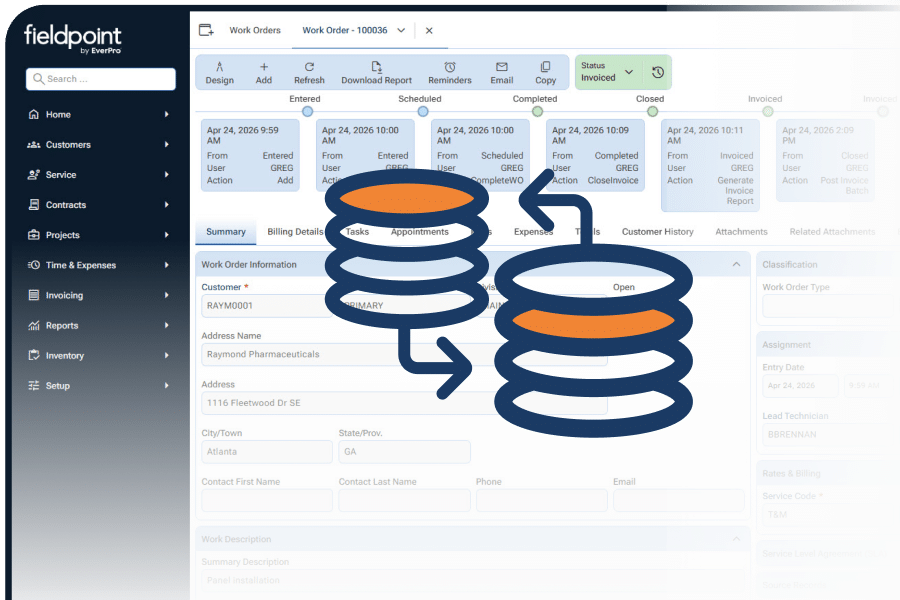This screenshot has width=900, height=600.
Task: Click the Contracts sidebar icon
Action: click(x=34, y=204)
